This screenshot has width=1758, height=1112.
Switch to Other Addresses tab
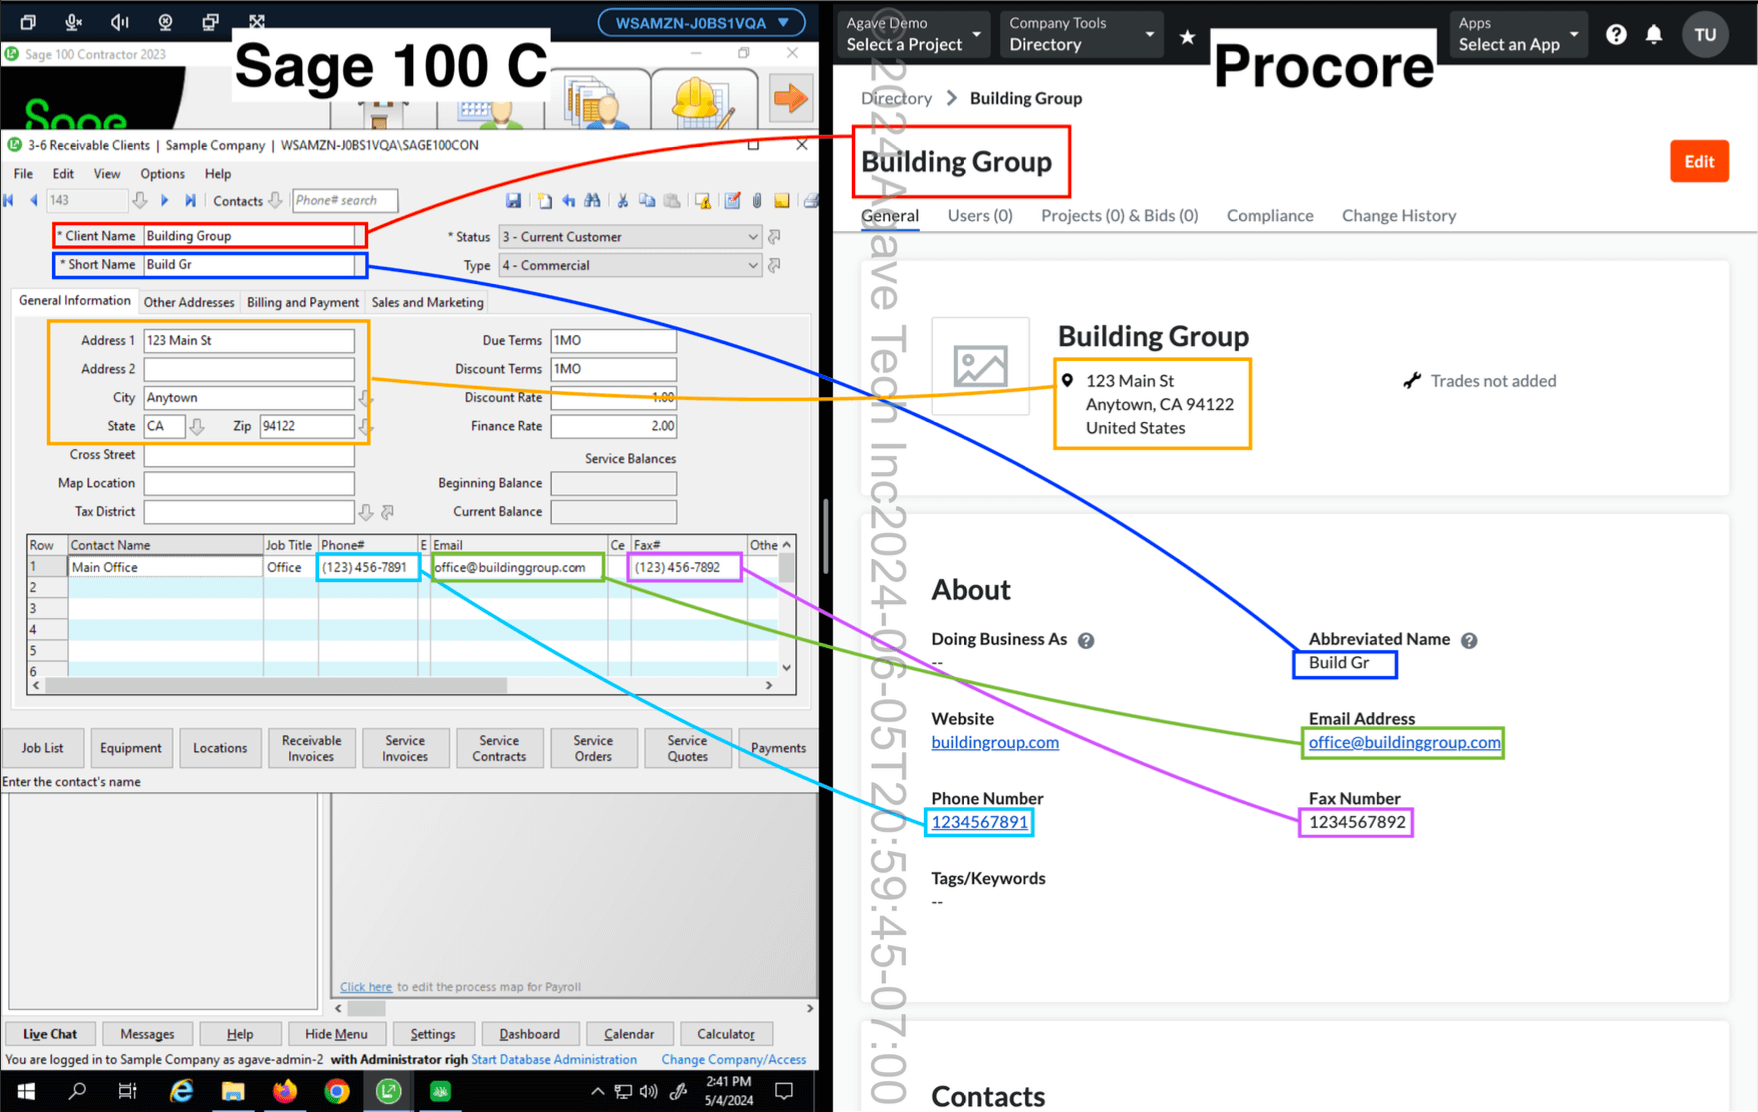[x=189, y=302]
